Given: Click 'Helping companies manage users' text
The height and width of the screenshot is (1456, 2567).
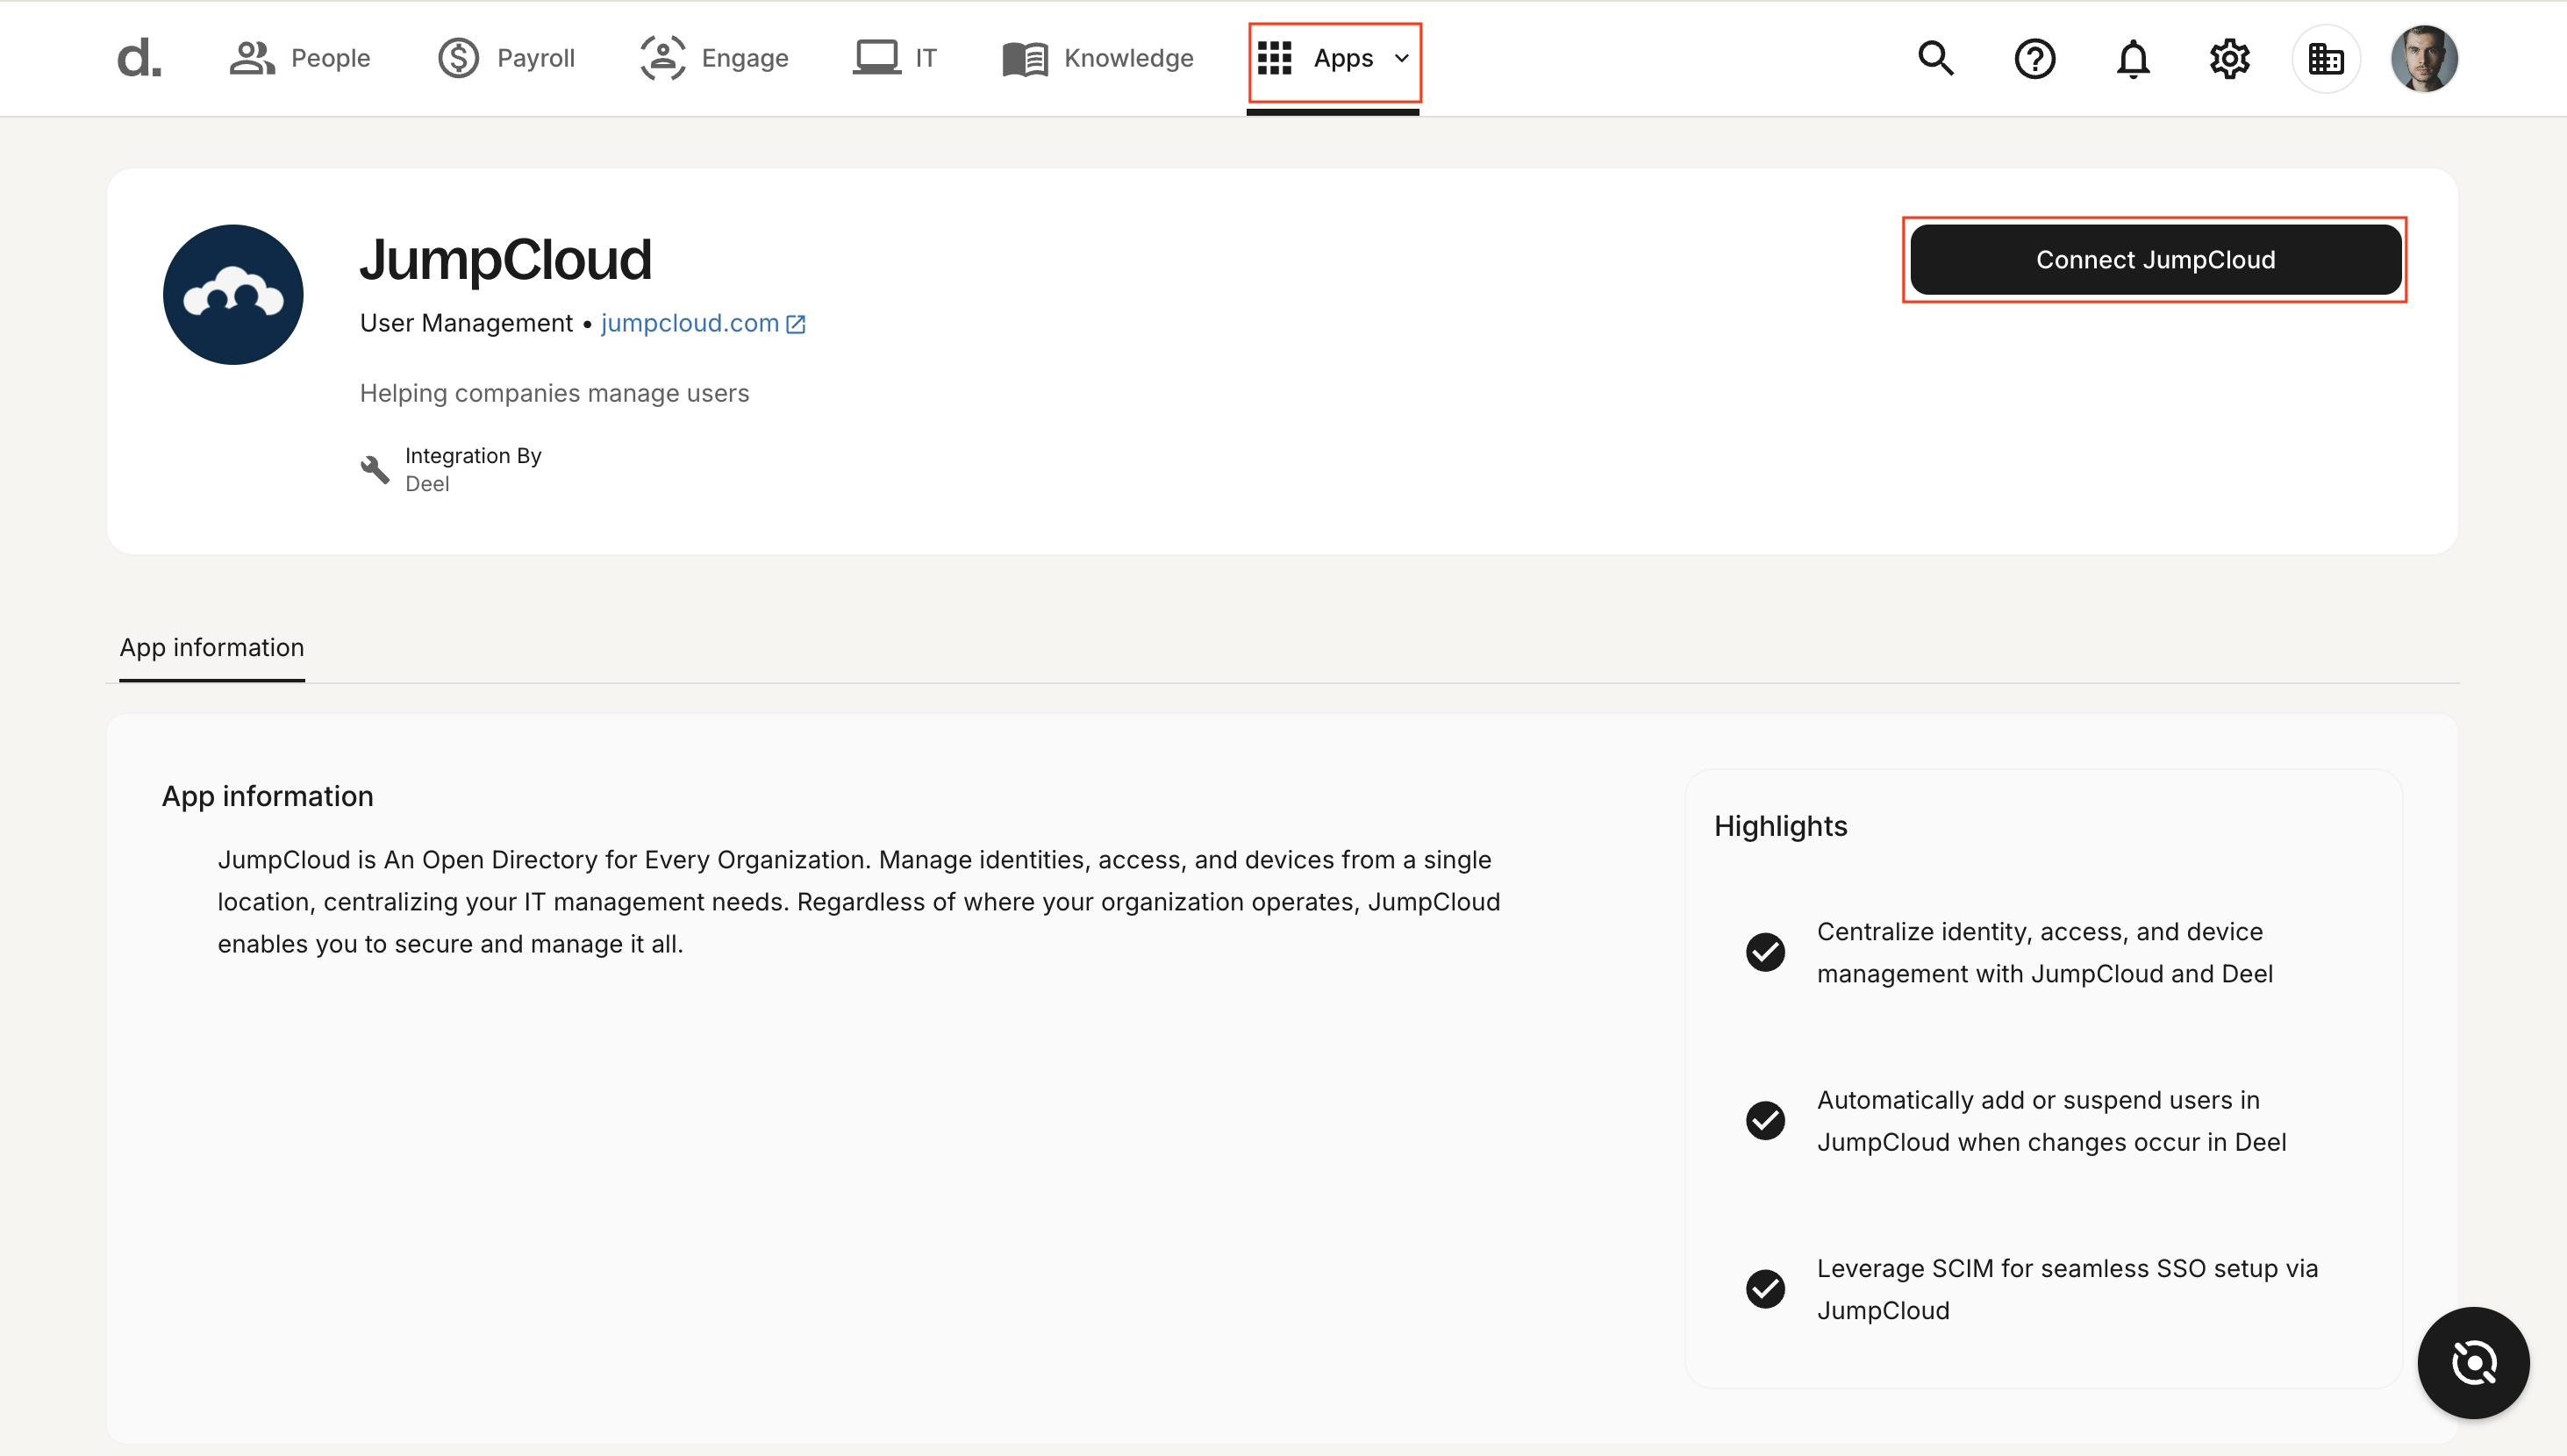Looking at the screenshot, I should tap(554, 393).
